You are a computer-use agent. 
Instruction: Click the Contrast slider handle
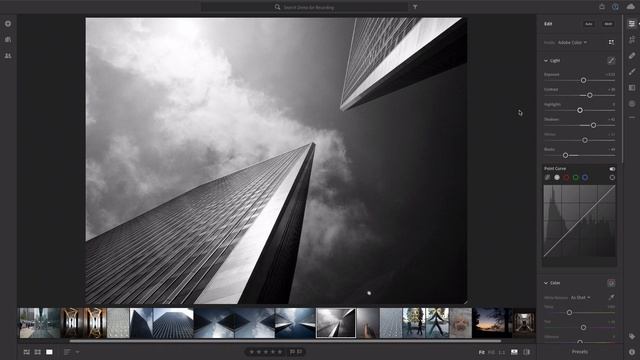coord(589,95)
